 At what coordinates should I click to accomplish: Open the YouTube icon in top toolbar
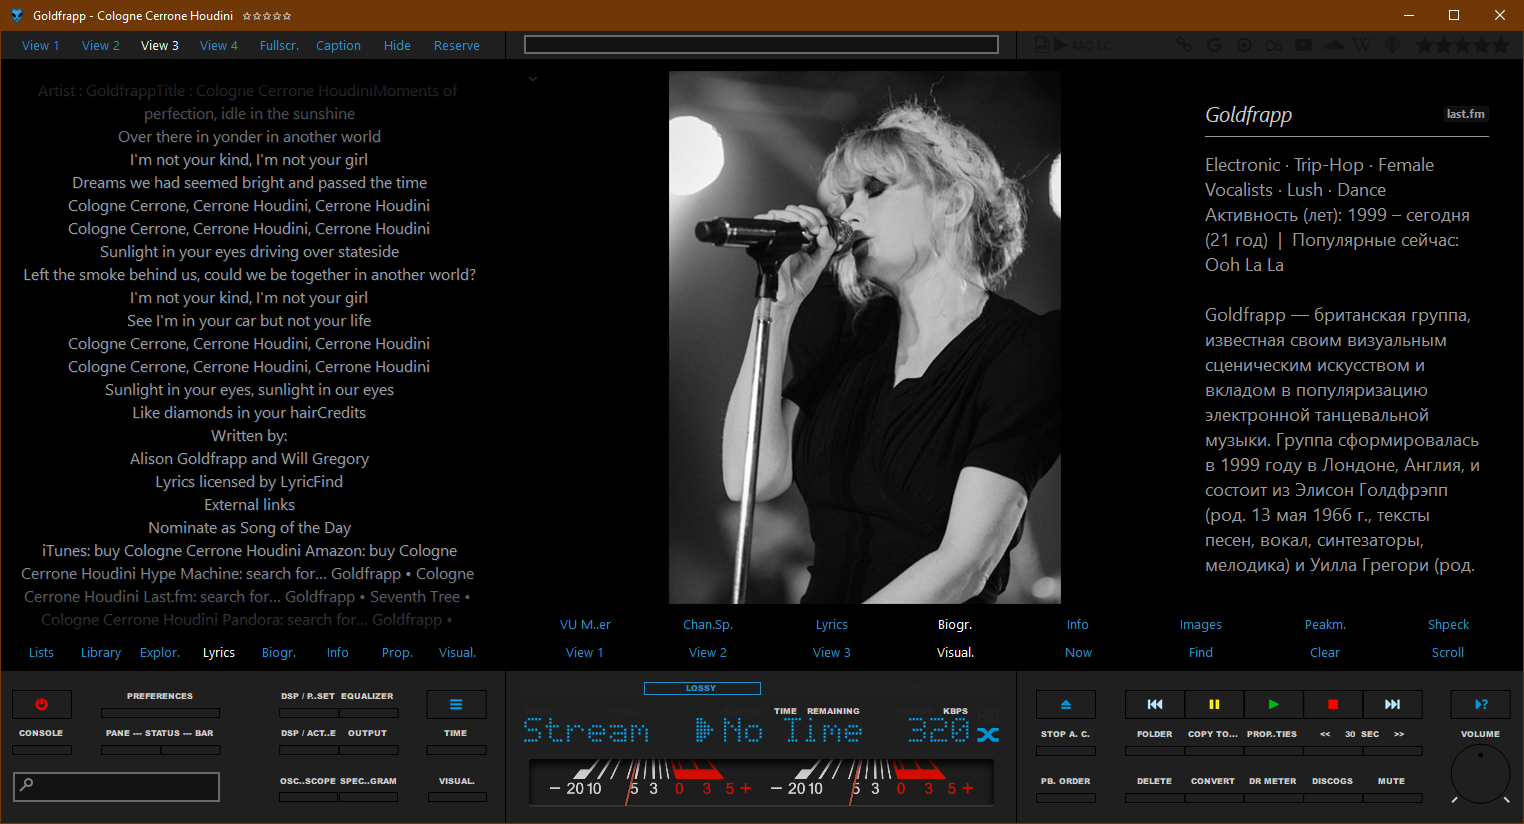tap(1303, 45)
